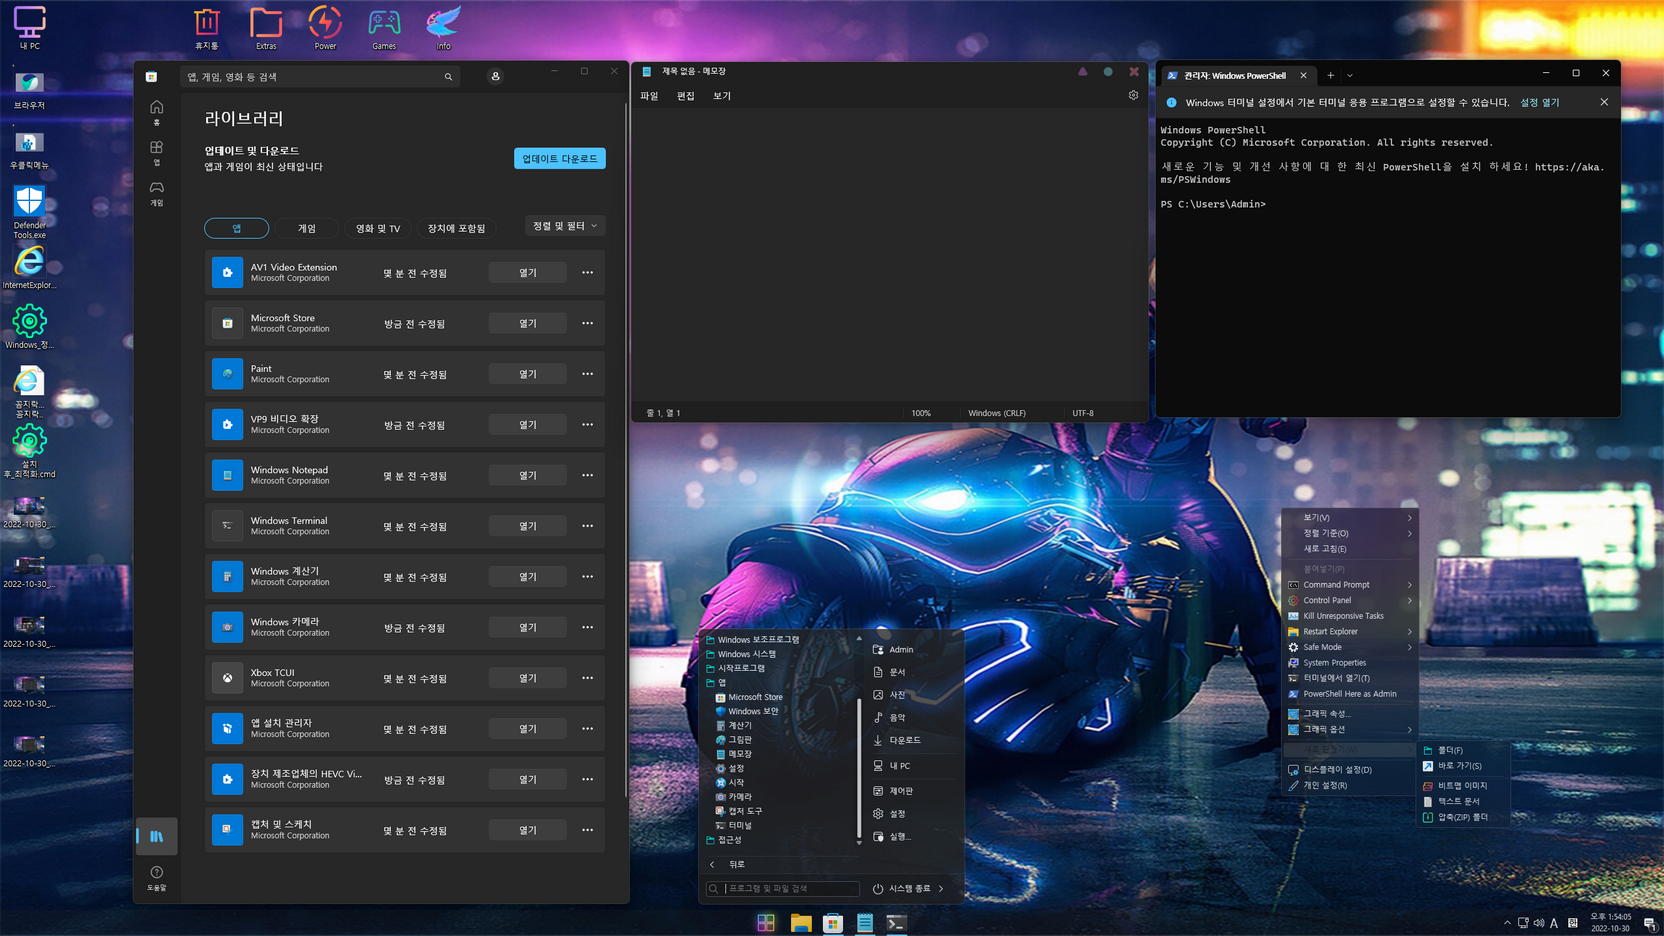Image resolution: width=1664 pixels, height=936 pixels.
Task: Select the Power desktop icon
Action: coord(325,27)
